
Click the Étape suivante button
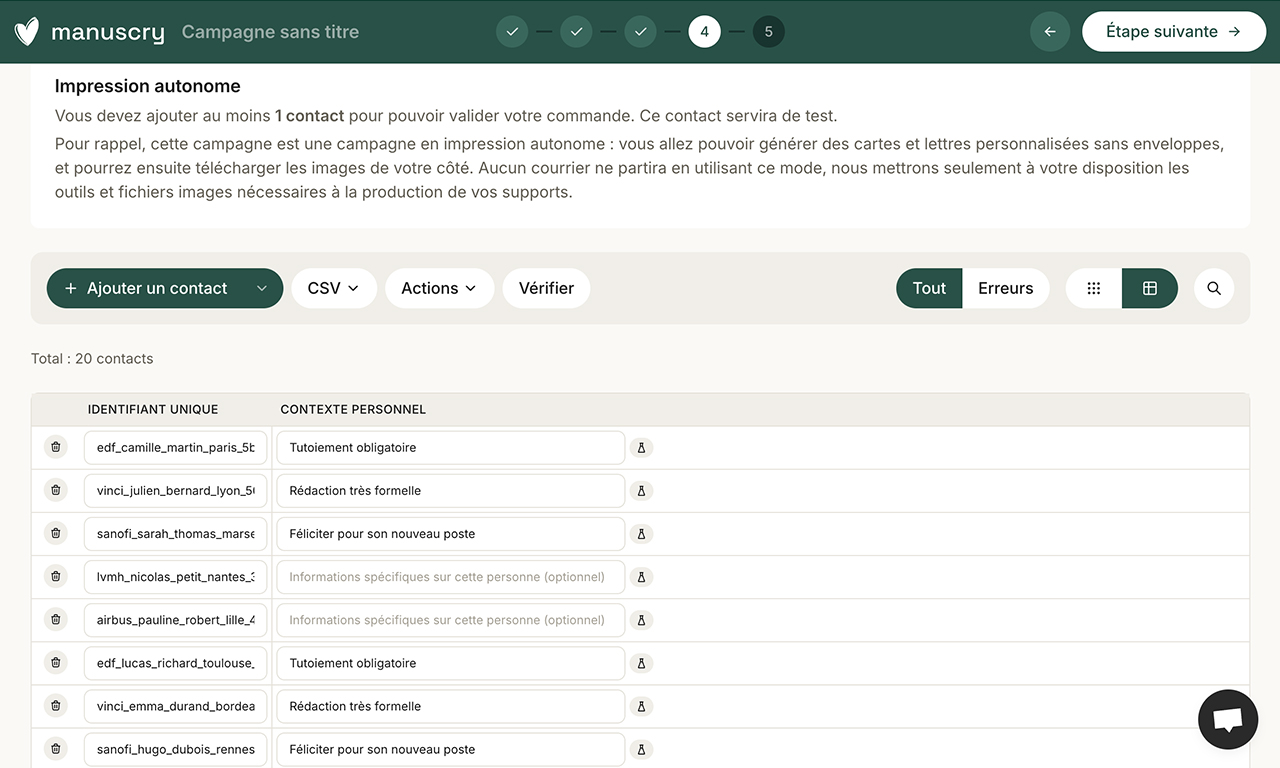1174,31
